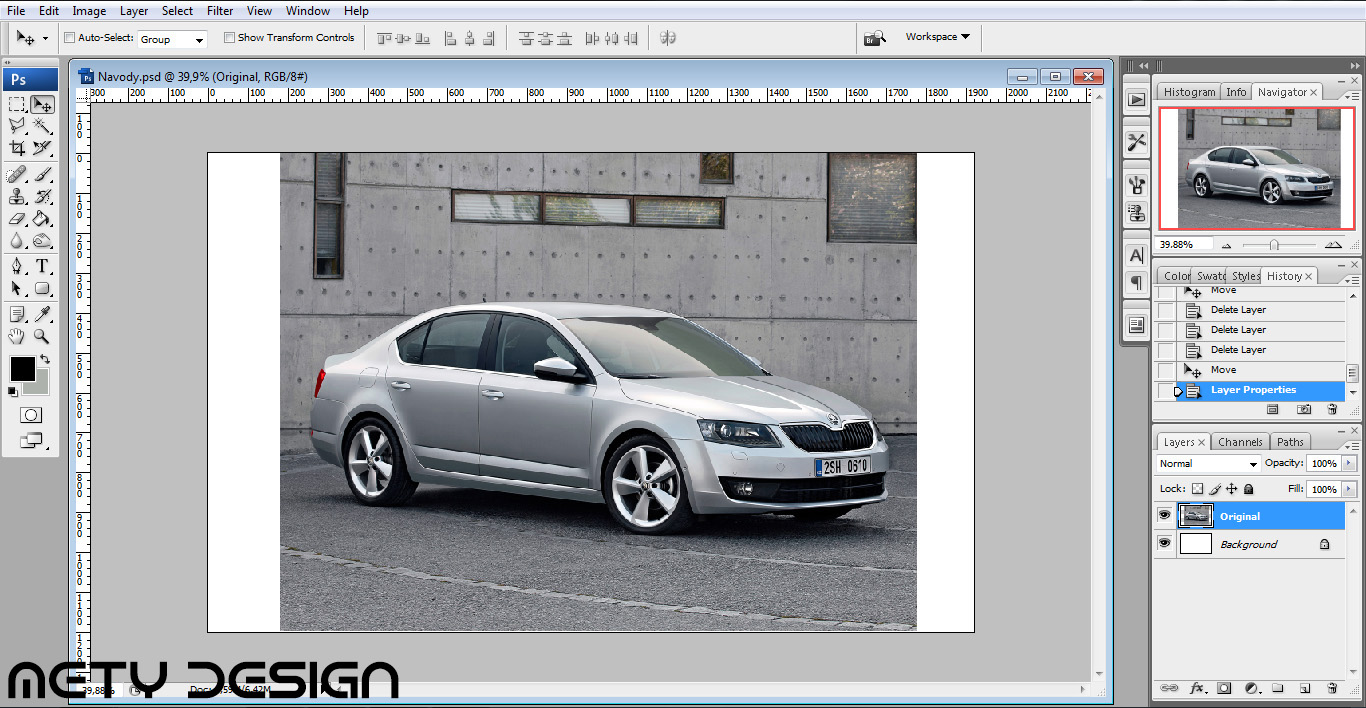Toggle Lock transparent pixels
Image resolution: width=1366 pixels, height=708 pixels.
(1197, 489)
